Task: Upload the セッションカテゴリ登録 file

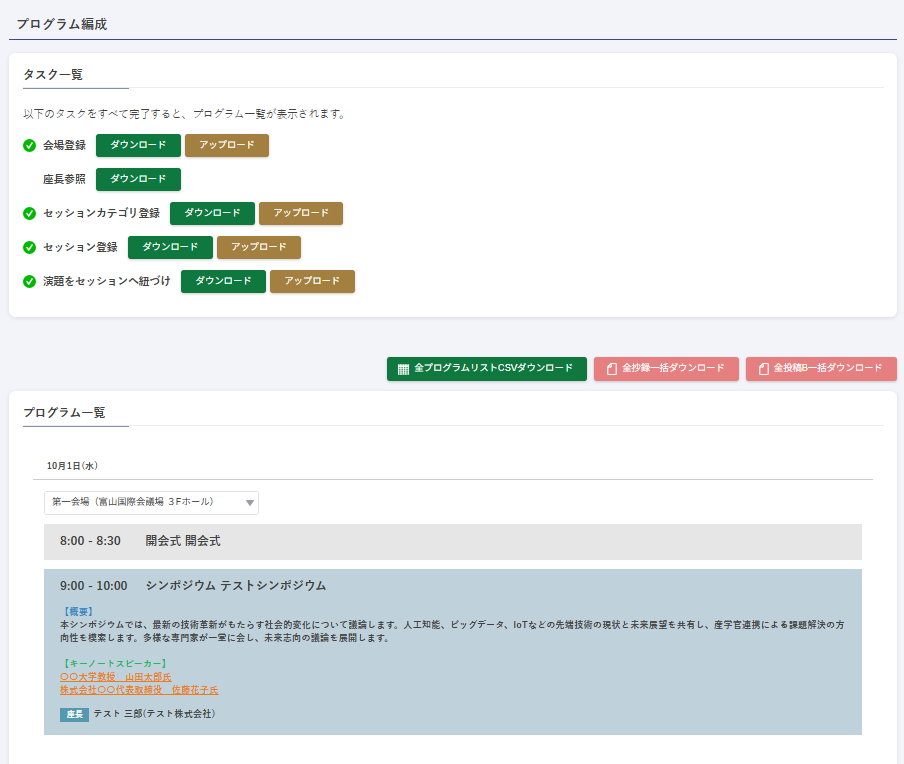Action: pyautogui.click(x=300, y=213)
